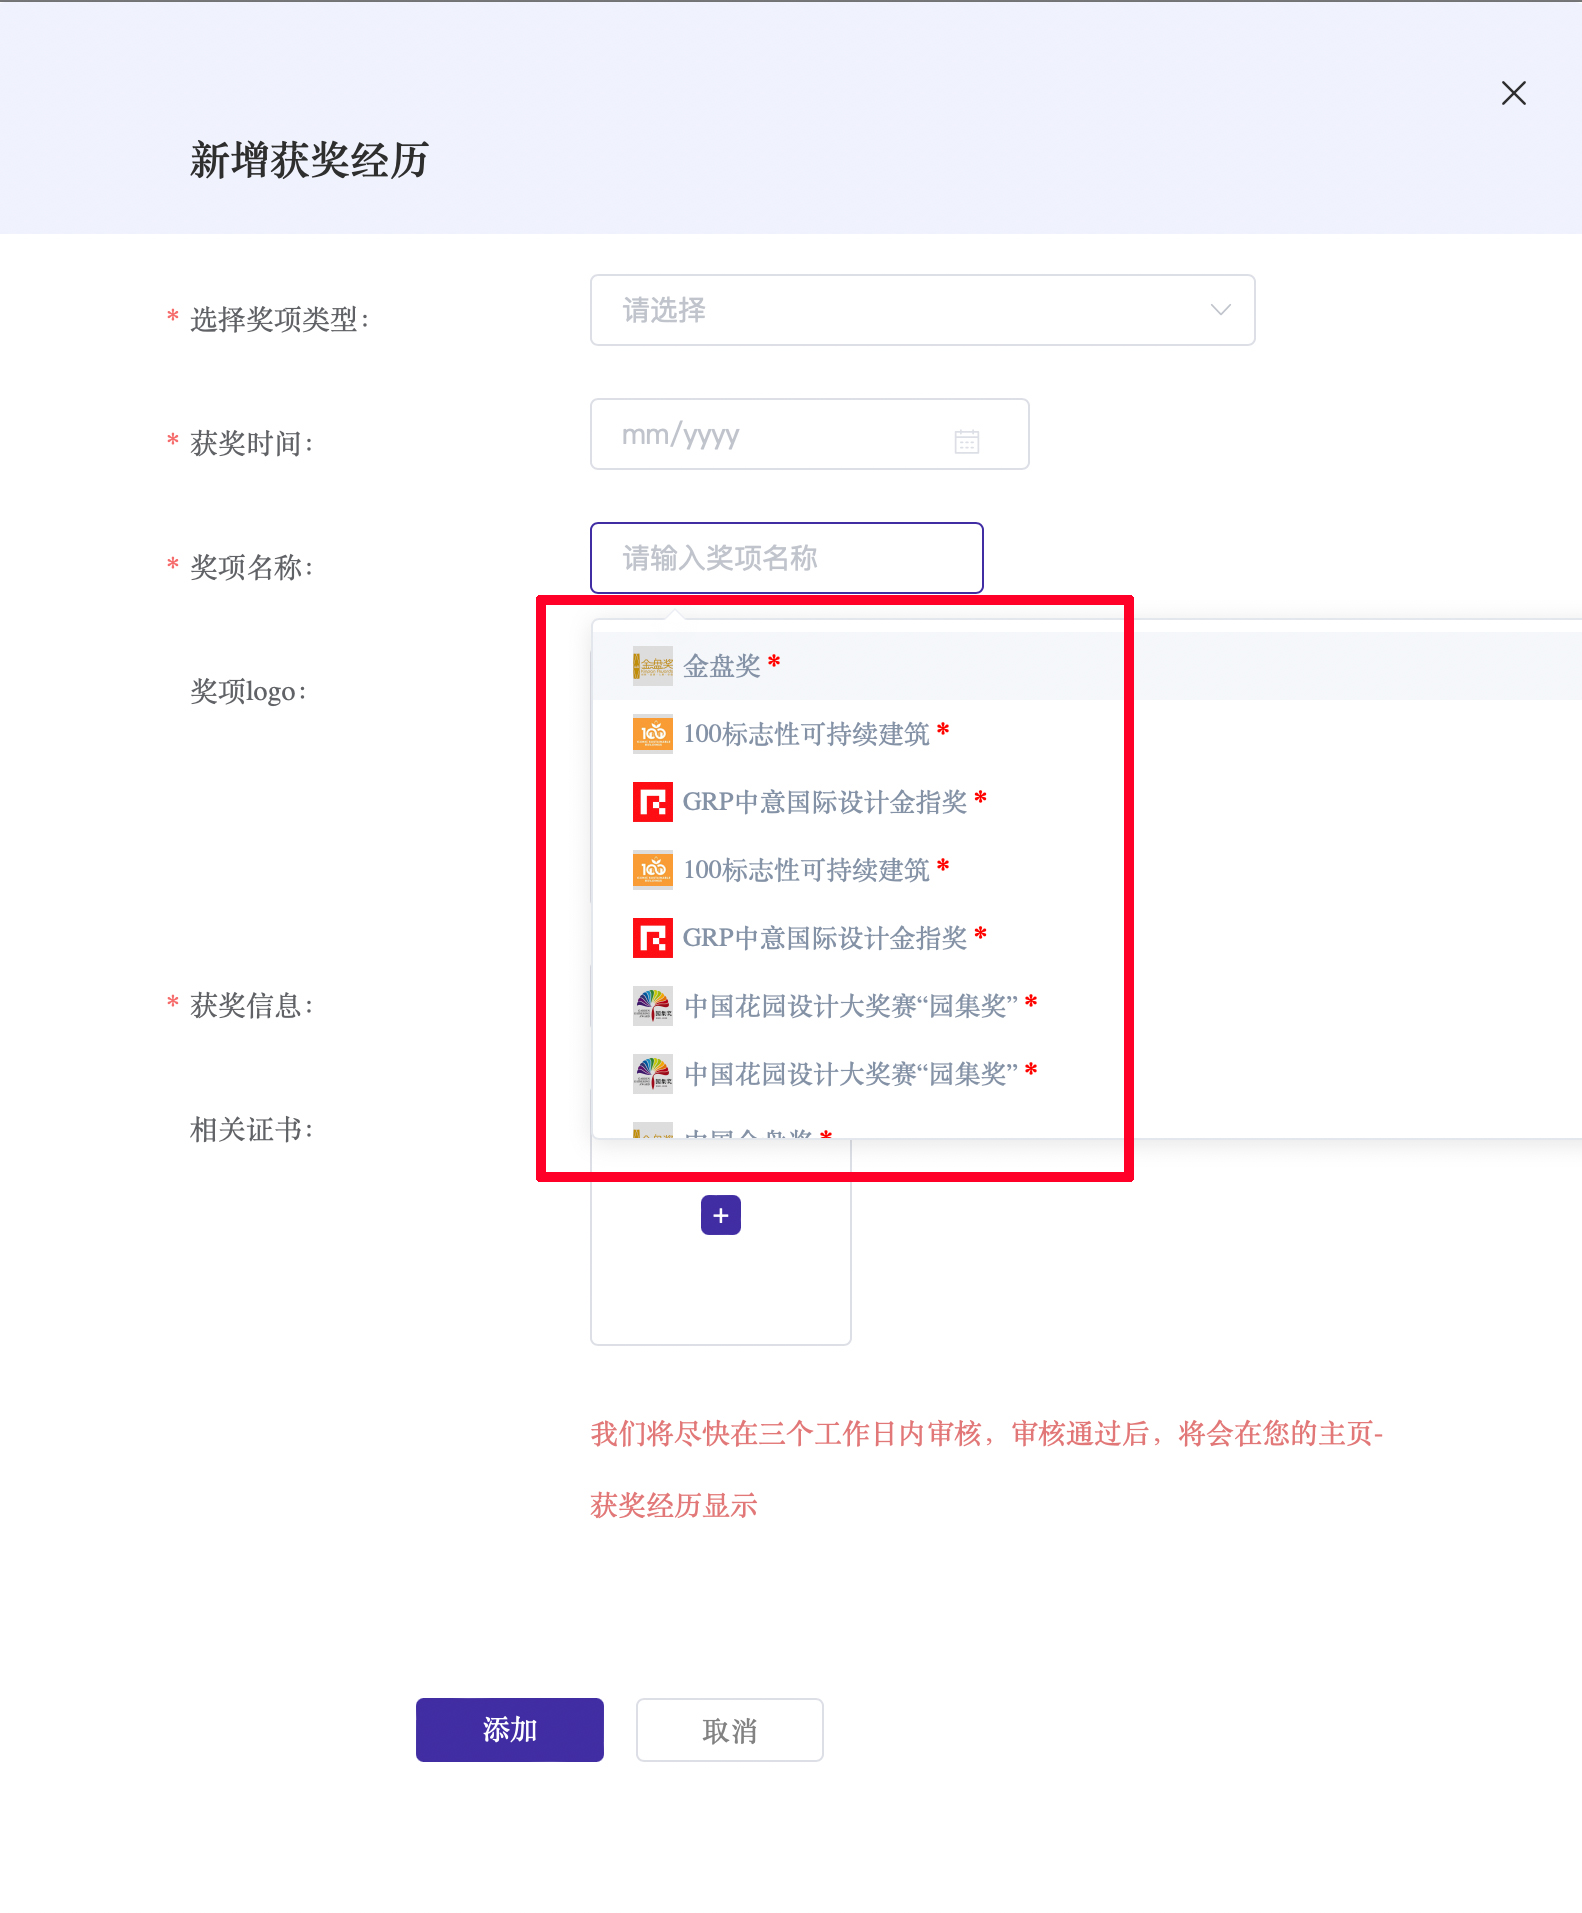The width and height of the screenshot is (1582, 1913).
Task: Click the 取消 button
Action: [x=729, y=1730]
